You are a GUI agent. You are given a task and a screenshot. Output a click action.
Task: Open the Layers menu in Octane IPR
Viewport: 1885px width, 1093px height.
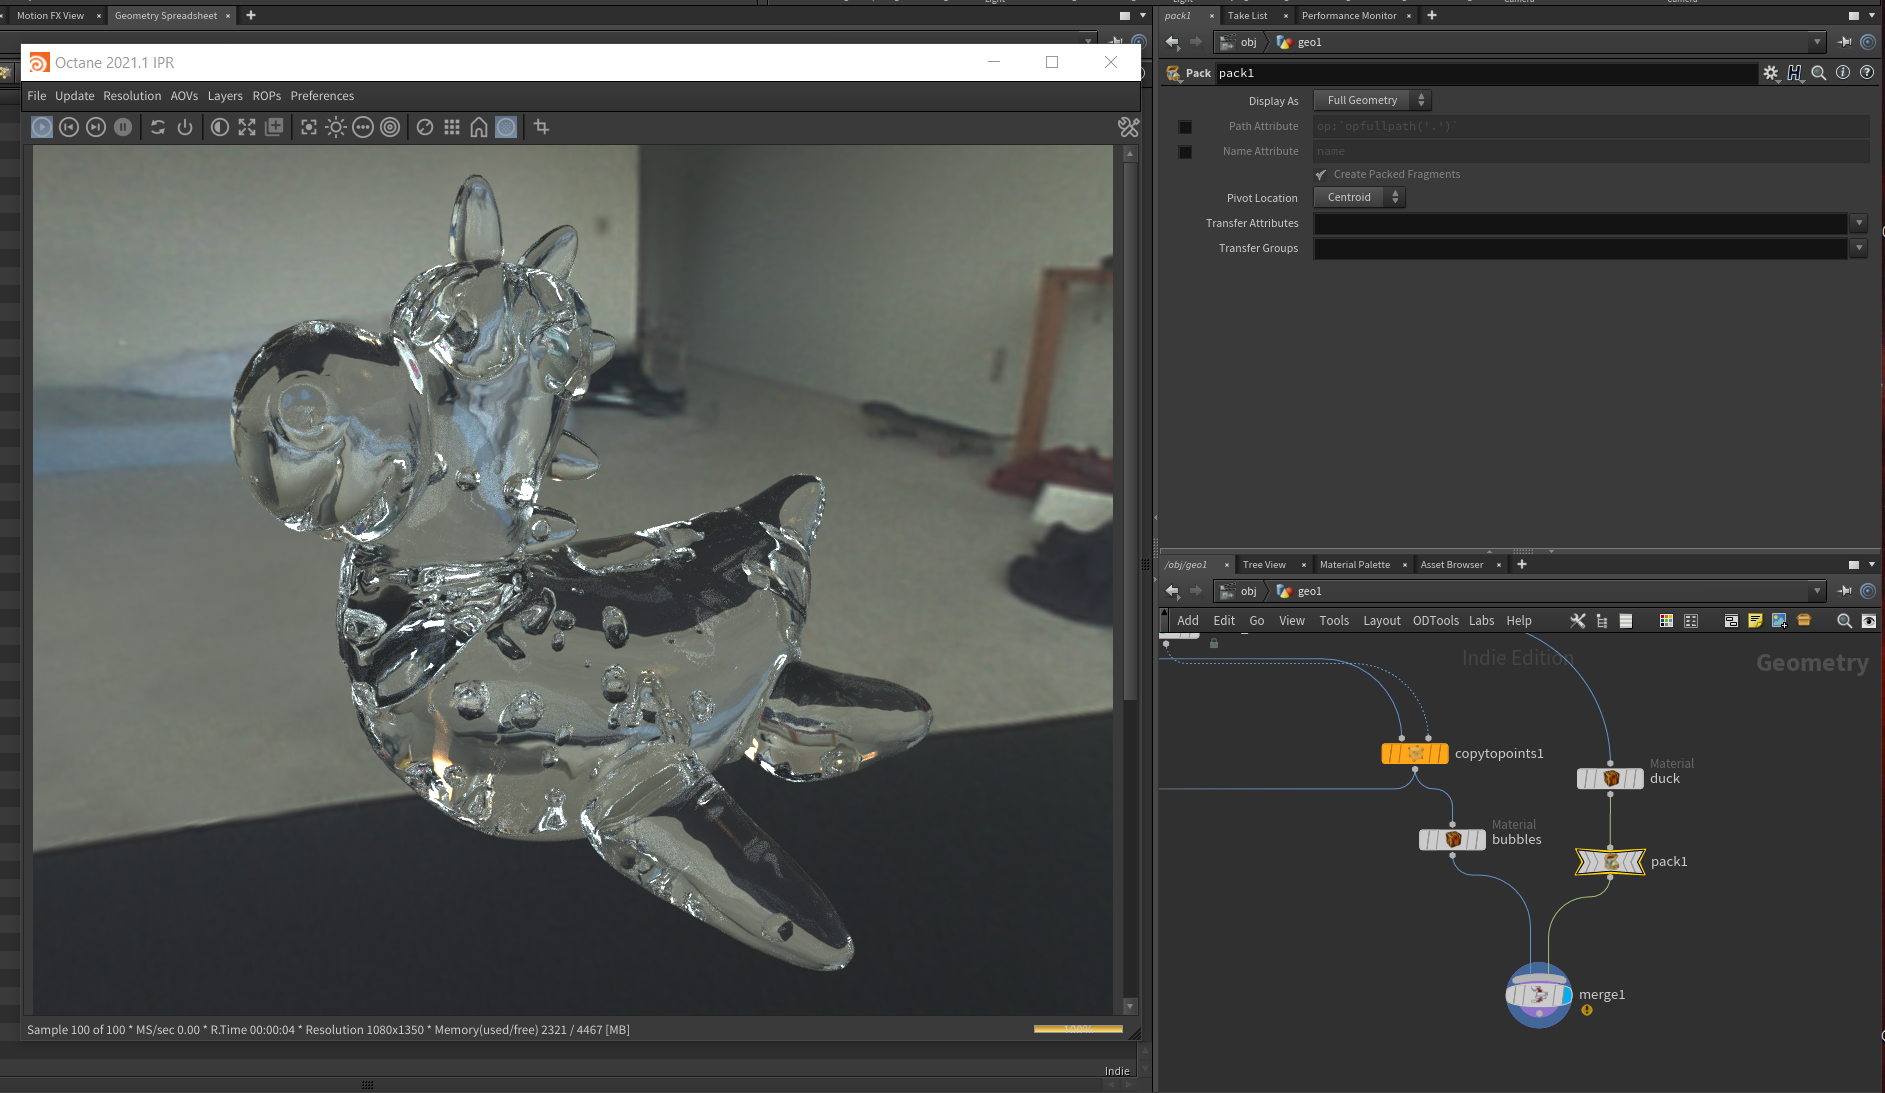[x=225, y=96]
